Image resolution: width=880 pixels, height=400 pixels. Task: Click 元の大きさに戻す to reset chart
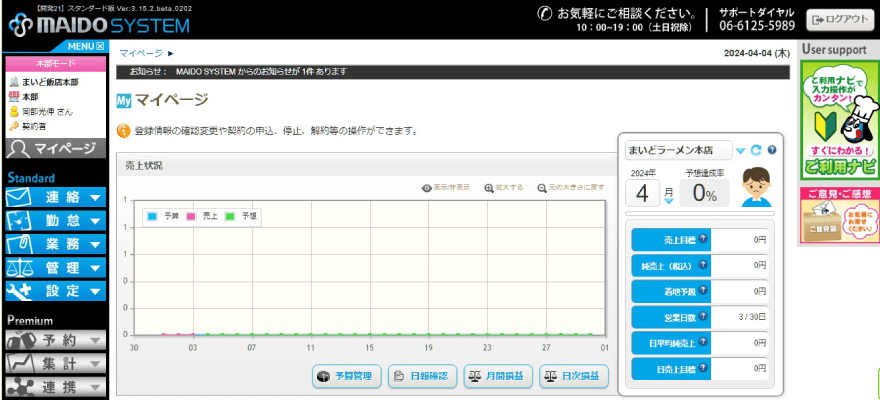571,187
